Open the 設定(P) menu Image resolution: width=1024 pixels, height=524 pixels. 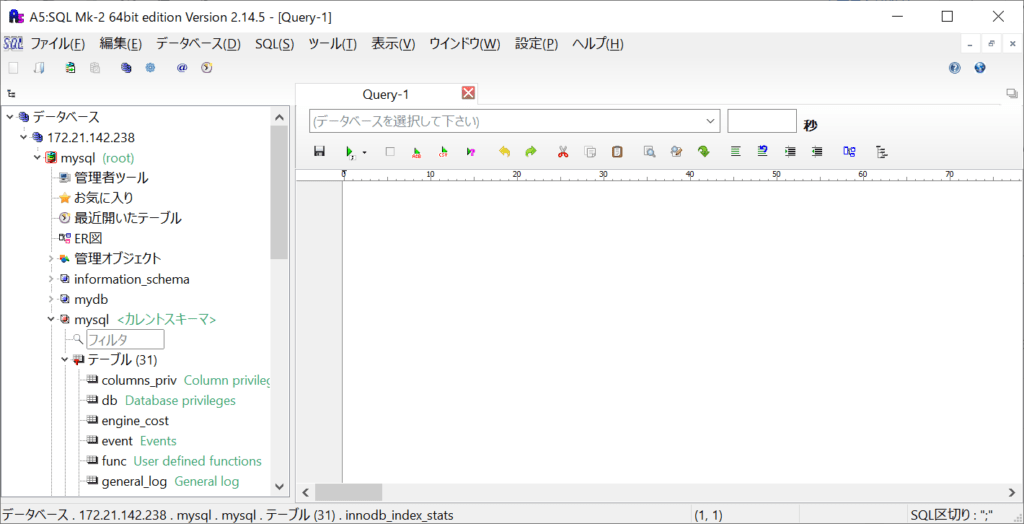(536, 44)
